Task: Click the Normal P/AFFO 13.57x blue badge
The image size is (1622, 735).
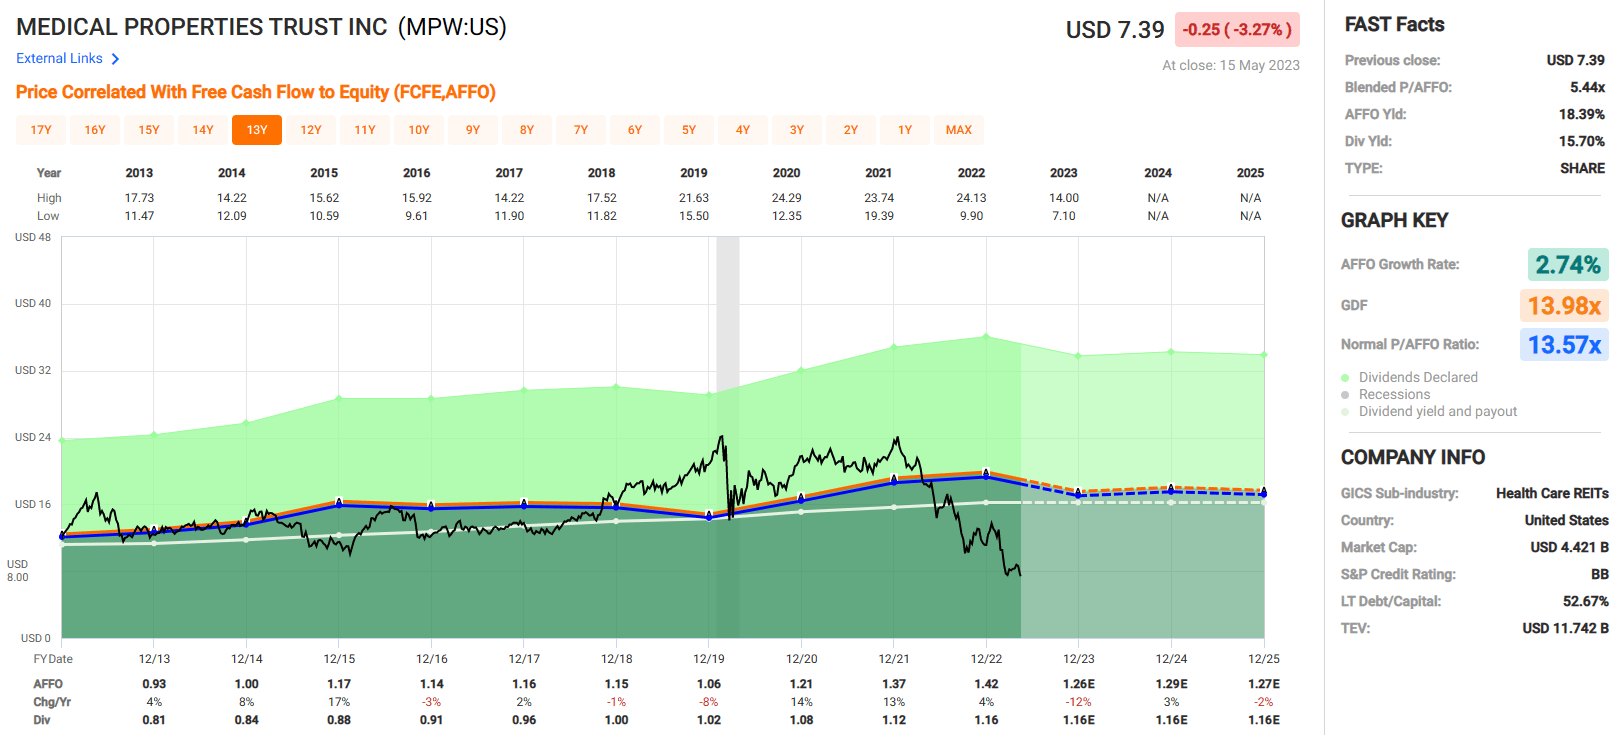Action: click(1564, 345)
